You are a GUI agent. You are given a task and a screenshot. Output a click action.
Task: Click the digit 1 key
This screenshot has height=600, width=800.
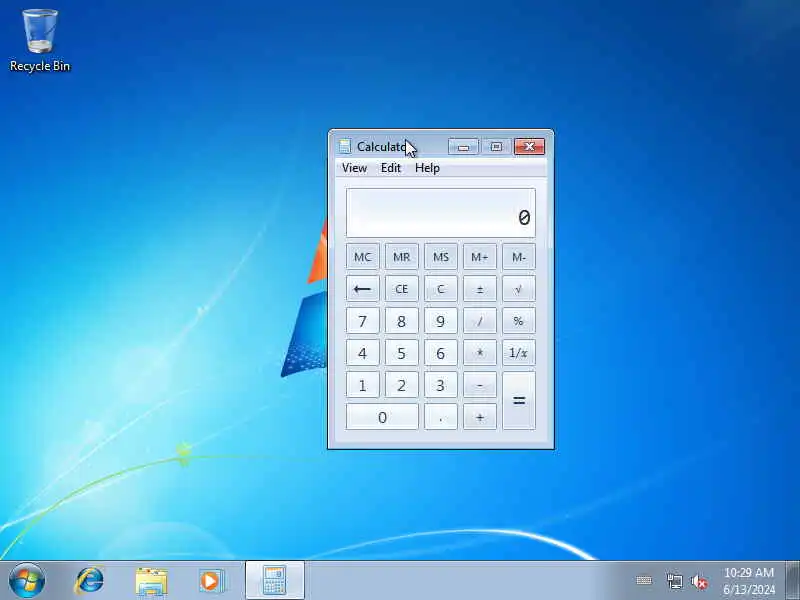pos(362,385)
